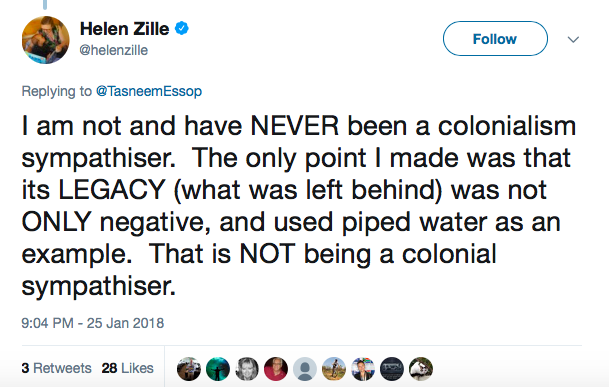This screenshot has width=609, height=387.
Task: Click Helen Zille's profile picture
Action: pos(45,40)
